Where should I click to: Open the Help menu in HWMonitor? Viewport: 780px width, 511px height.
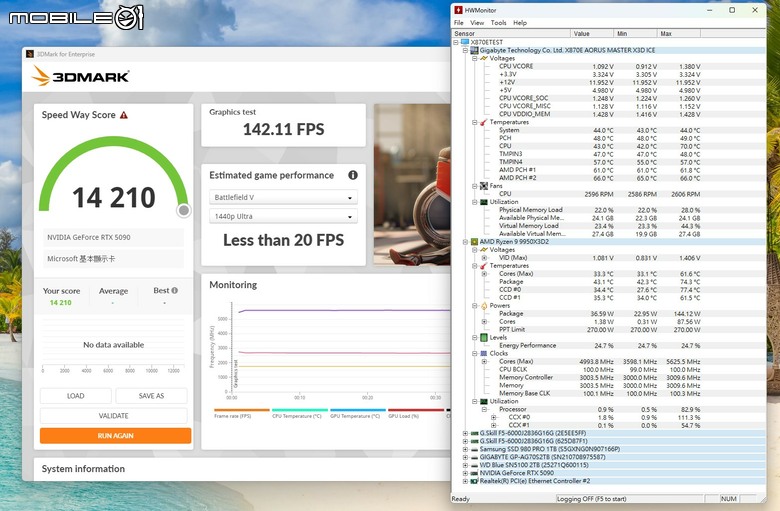(520, 23)
